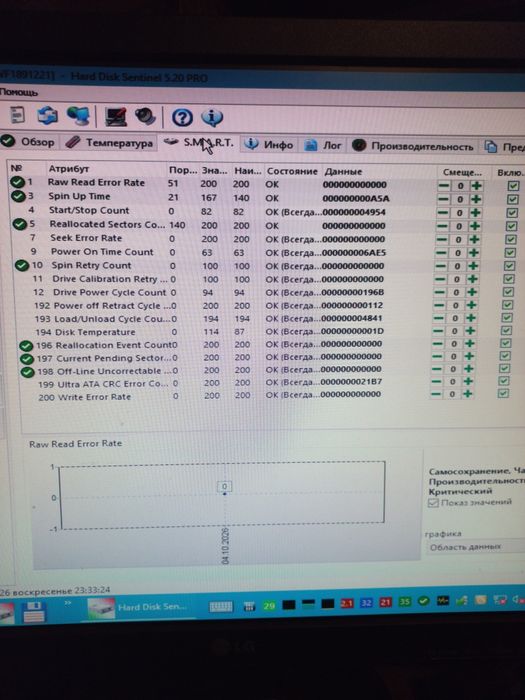This screenshot has width=525, height=700.
Task: Open the Температура tab
Action: [108, 143]
